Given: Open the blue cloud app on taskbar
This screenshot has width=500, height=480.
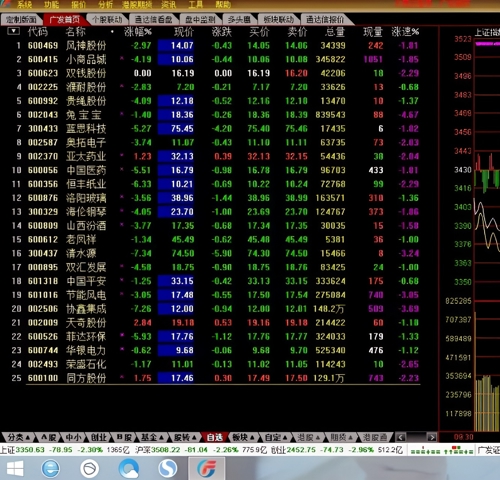Looking at the screenshot, I should point(129,468).
